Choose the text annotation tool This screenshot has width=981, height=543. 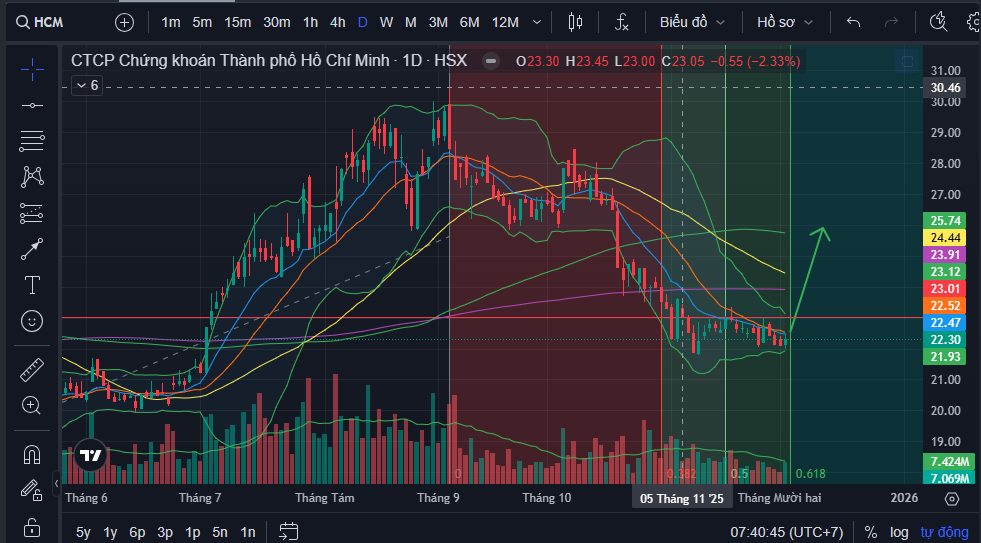click(32, 285)
